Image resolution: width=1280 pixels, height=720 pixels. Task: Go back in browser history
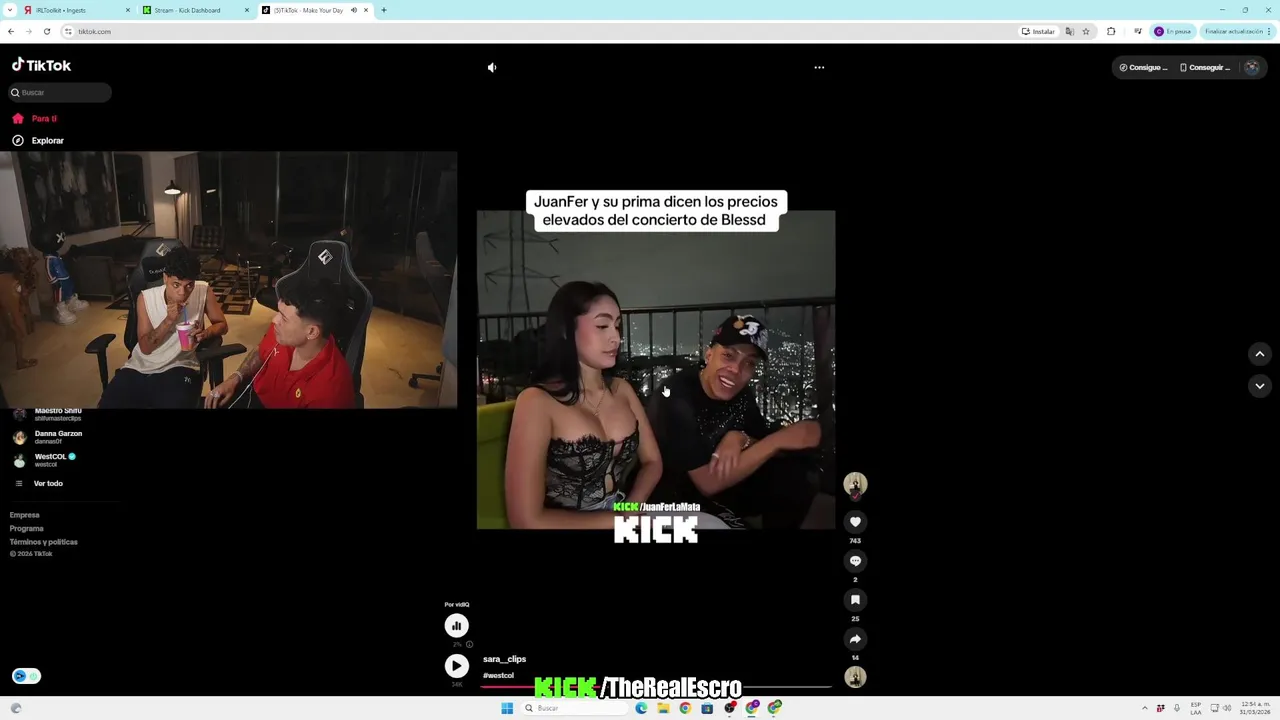click(x=11, y=31)
